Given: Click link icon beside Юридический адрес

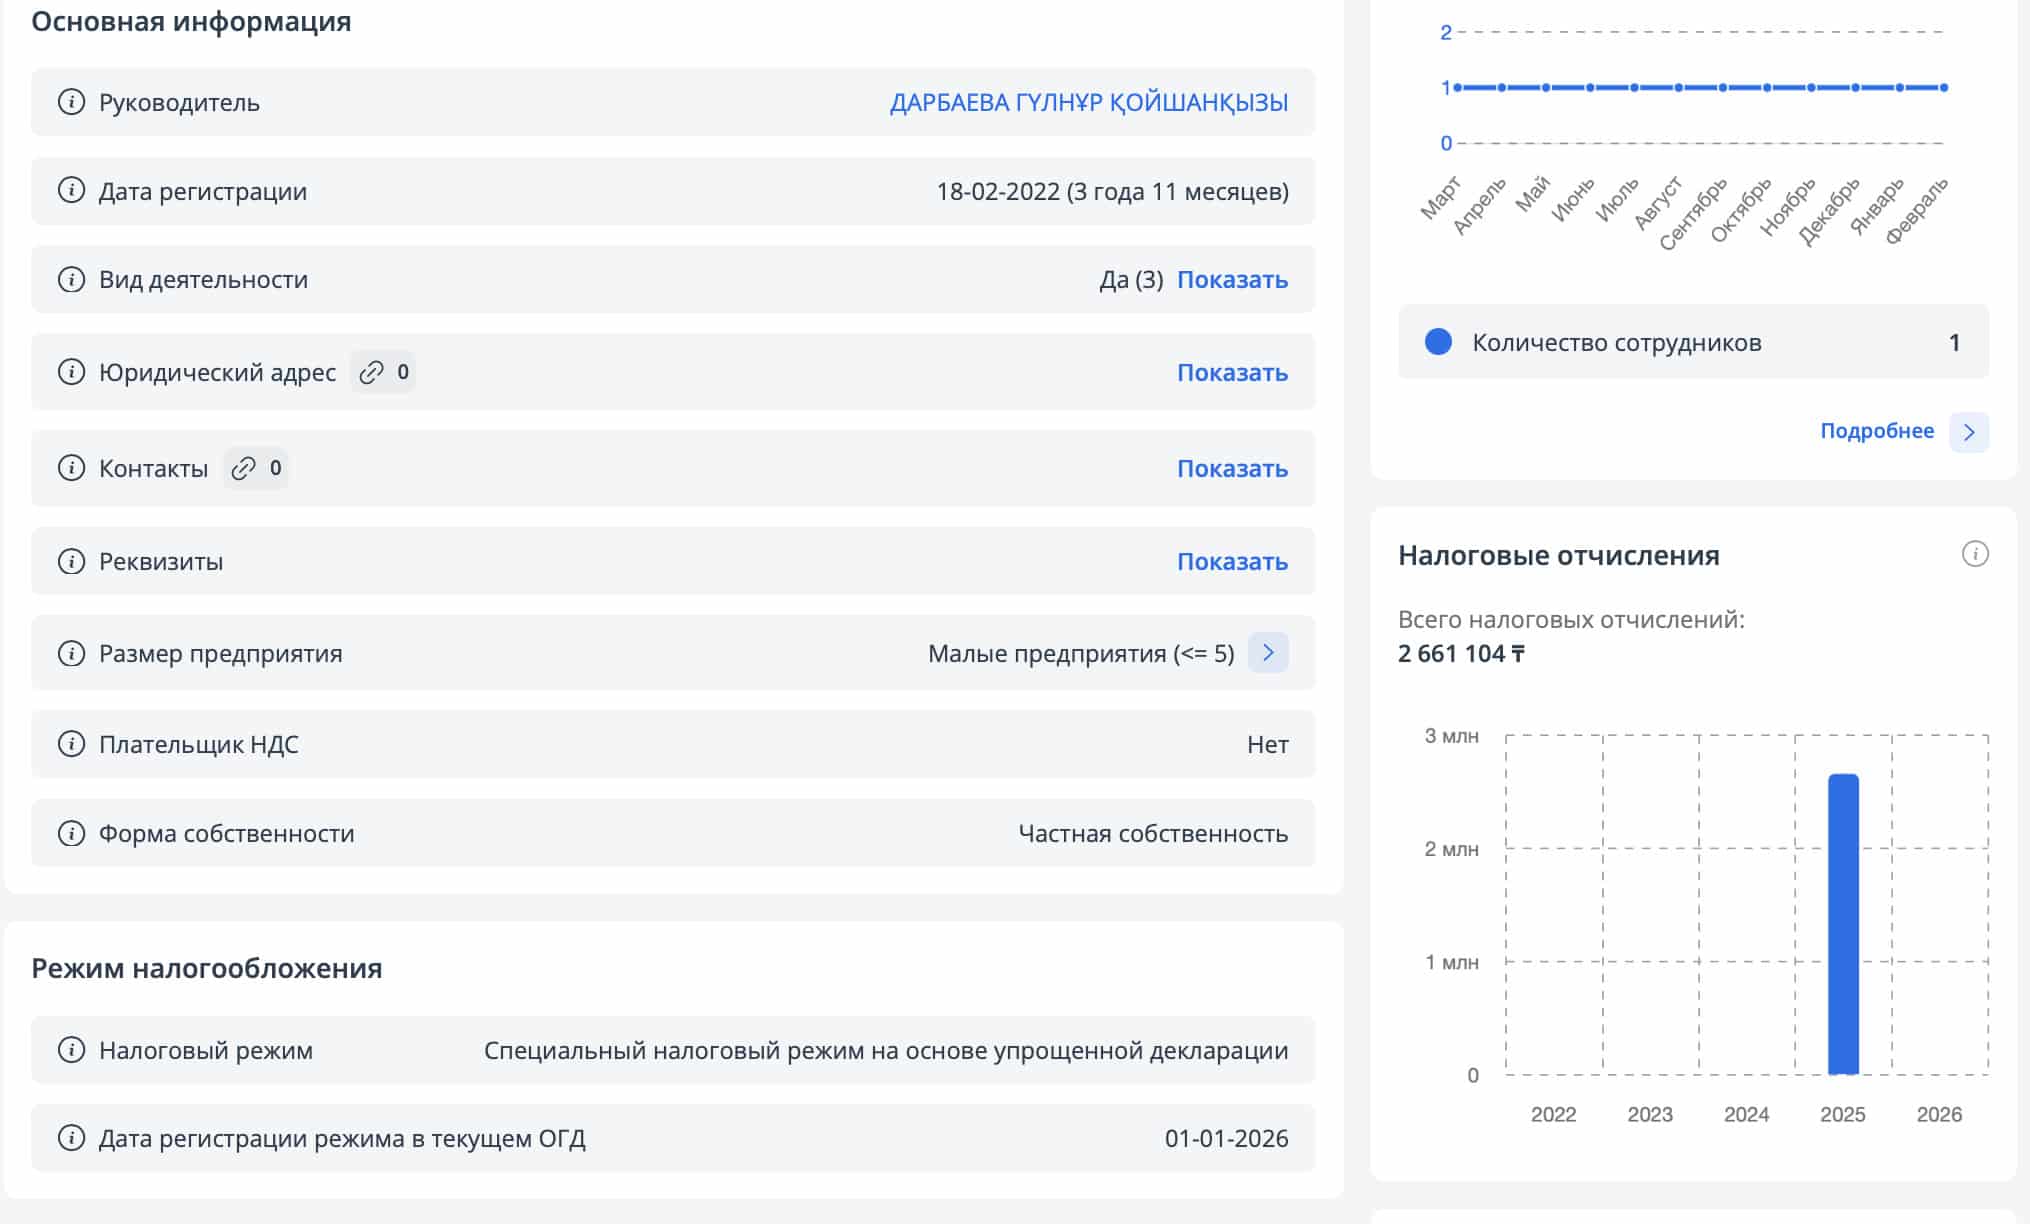Looking at the screenshot, I should click(x=372, y=372).
